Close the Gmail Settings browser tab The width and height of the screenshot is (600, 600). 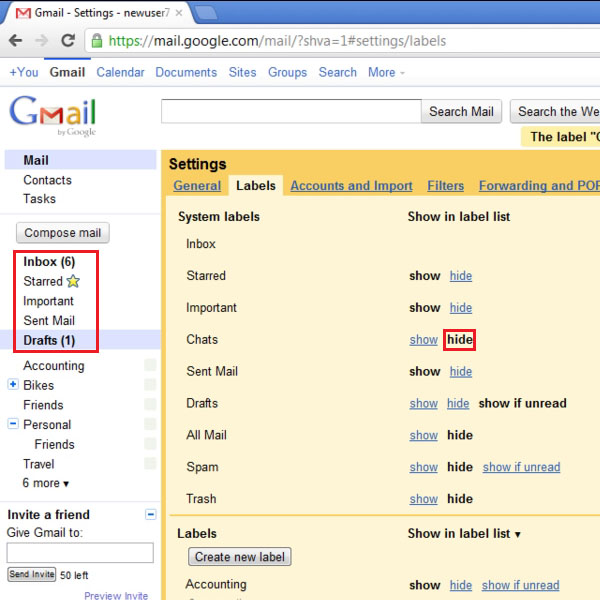click(x=179, y=13)
